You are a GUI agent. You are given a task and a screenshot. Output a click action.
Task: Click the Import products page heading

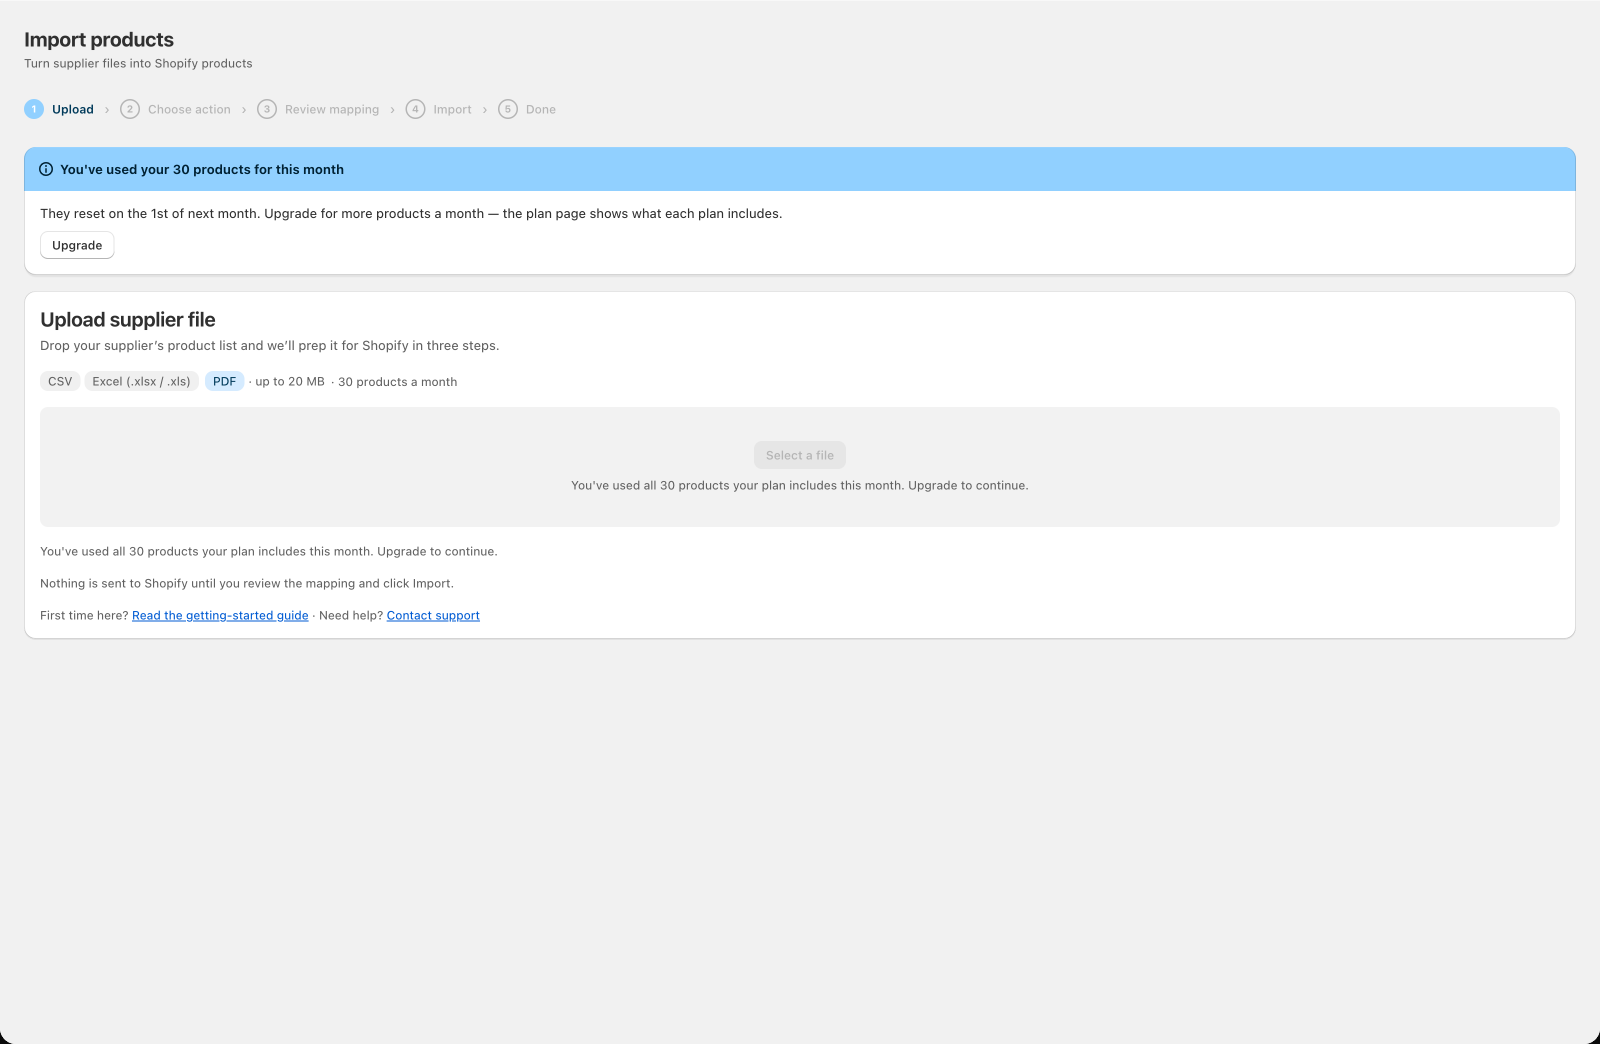pyautogui.click(x=99, y=39)
